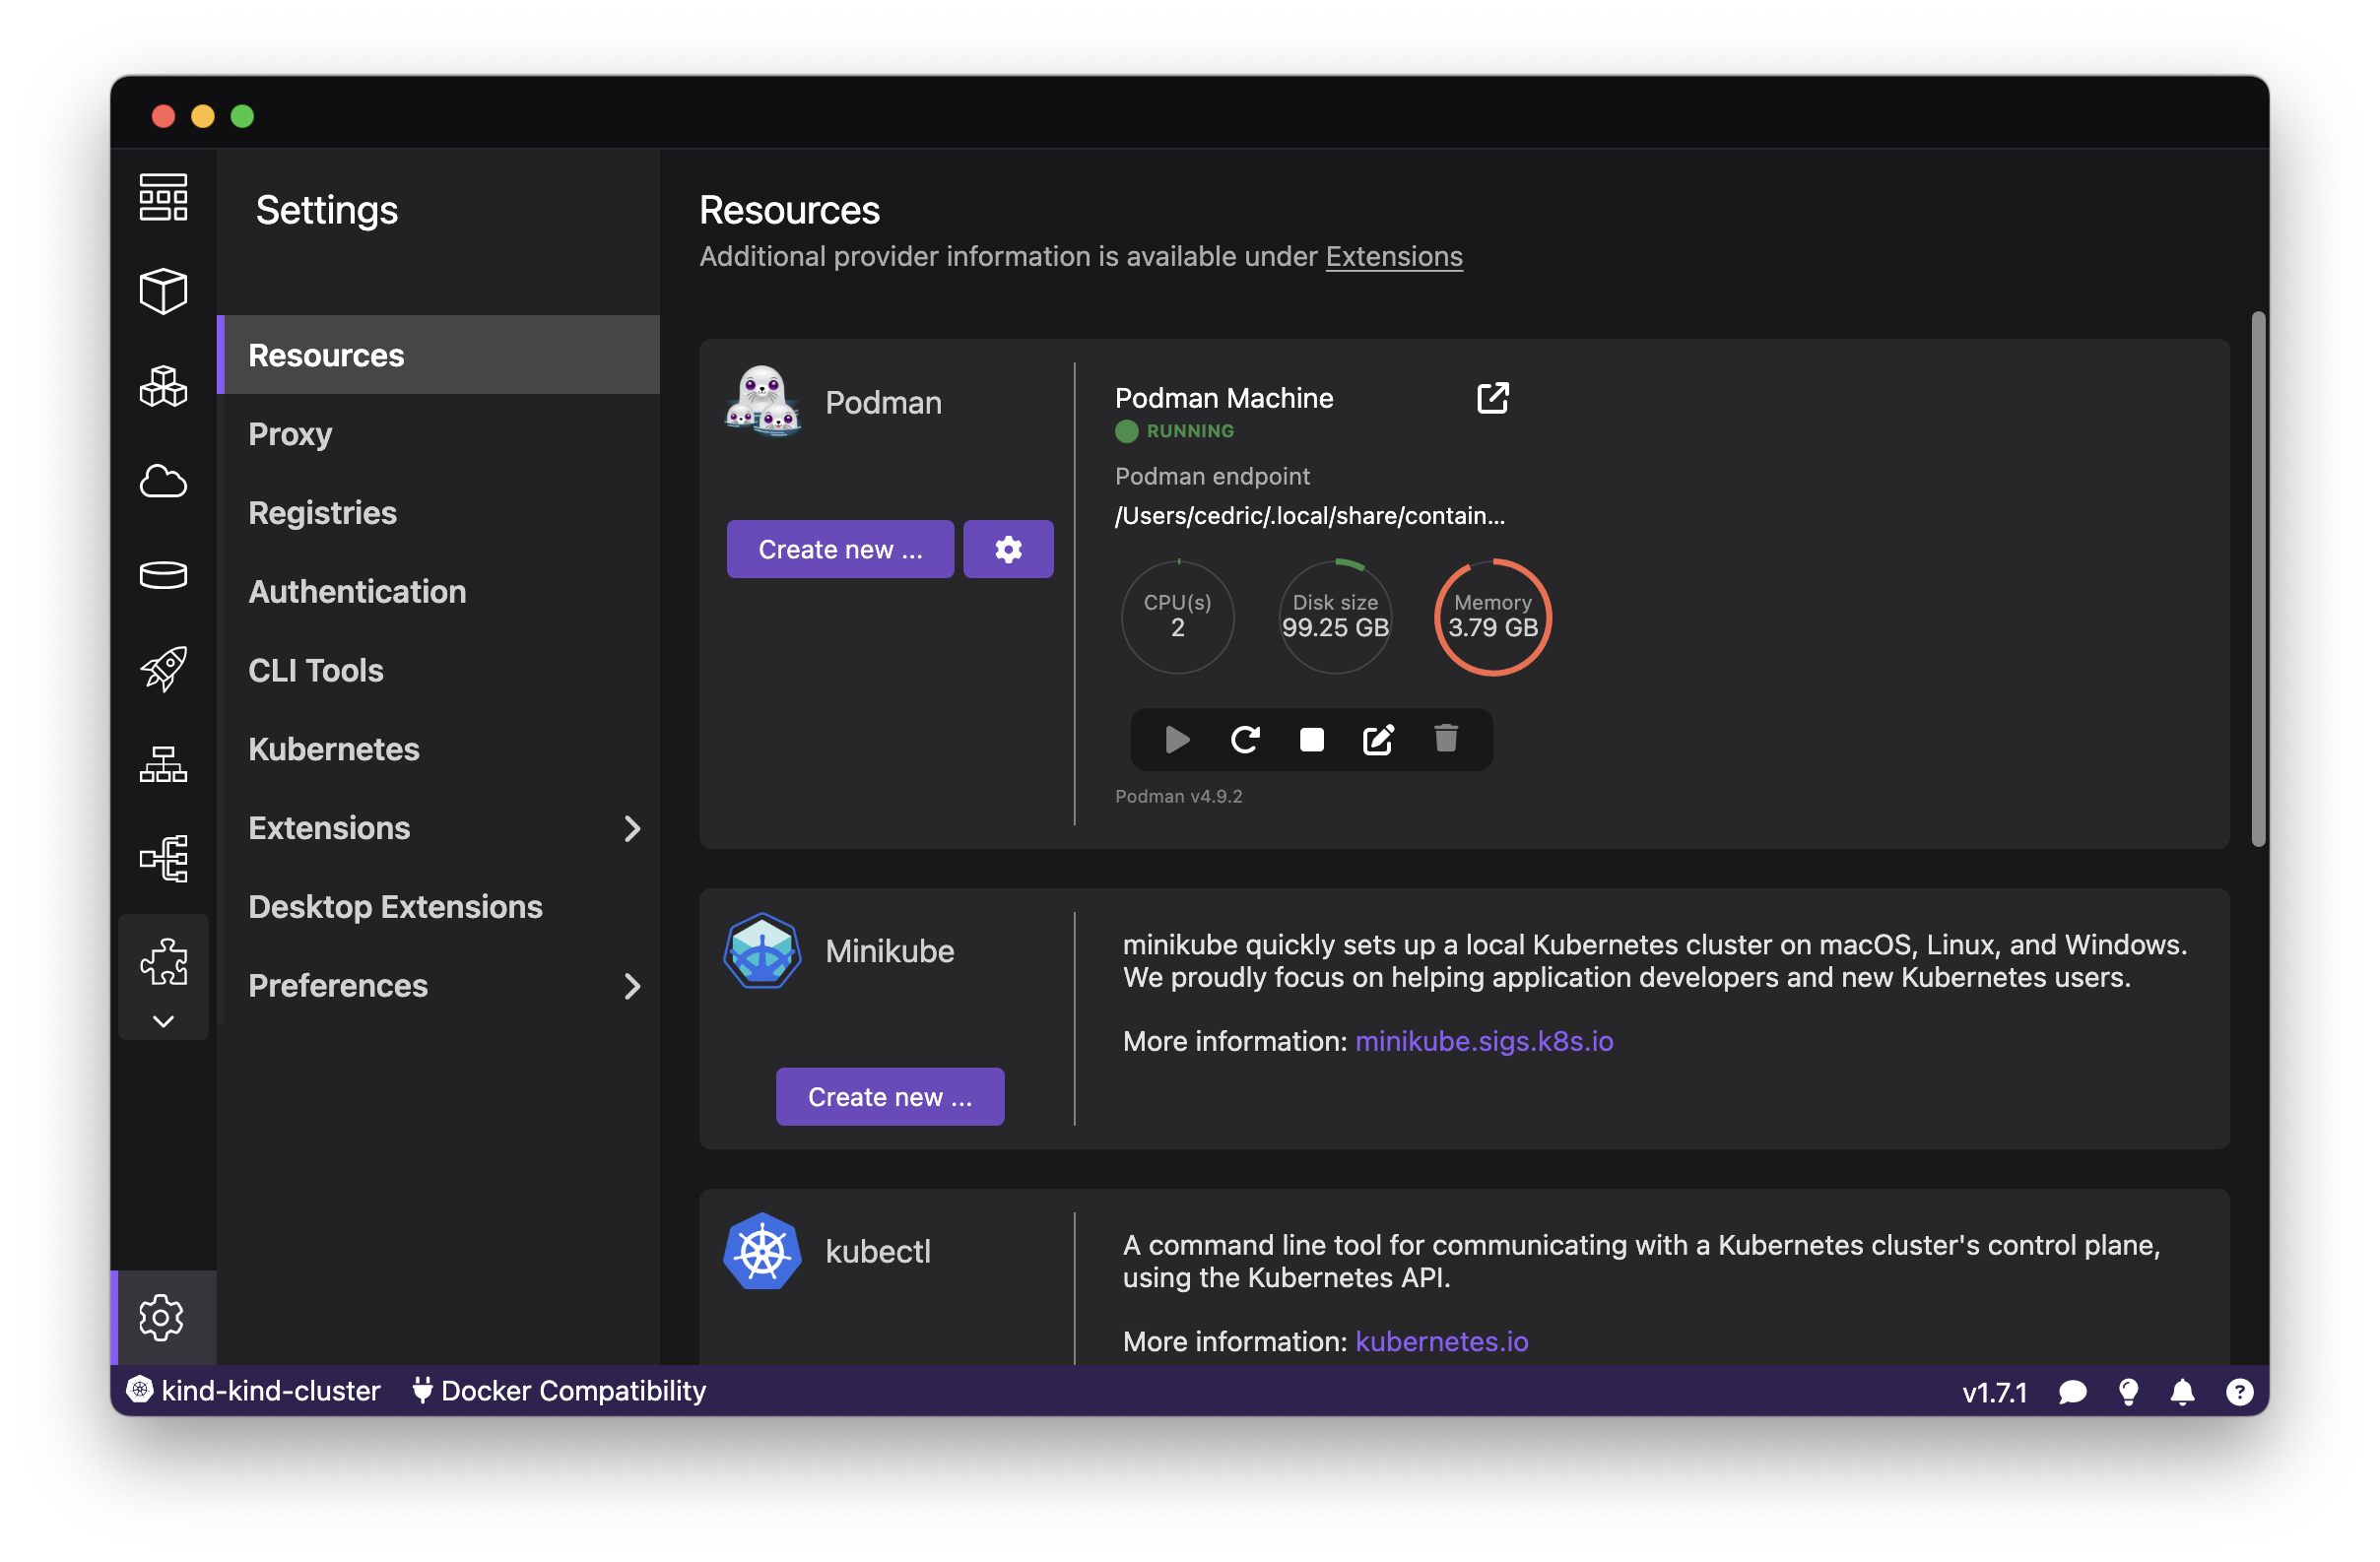Image resolution: width=2380 pixels, height=1562 pixels.
Task: Select the Volumes sidebar icon
Action: coord(163,575)
